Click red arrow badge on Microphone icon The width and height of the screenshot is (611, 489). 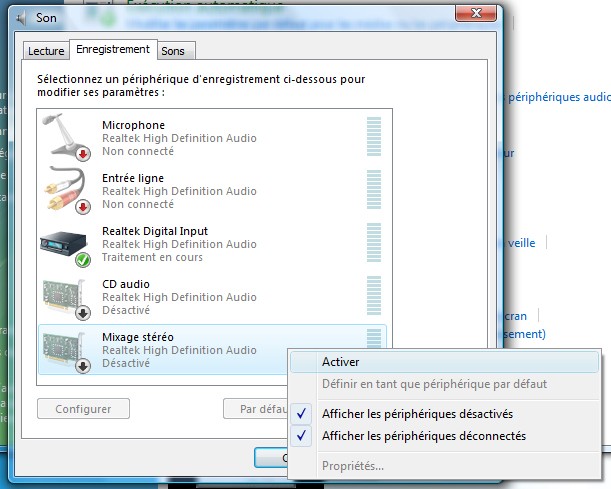[x=83, y=153]
